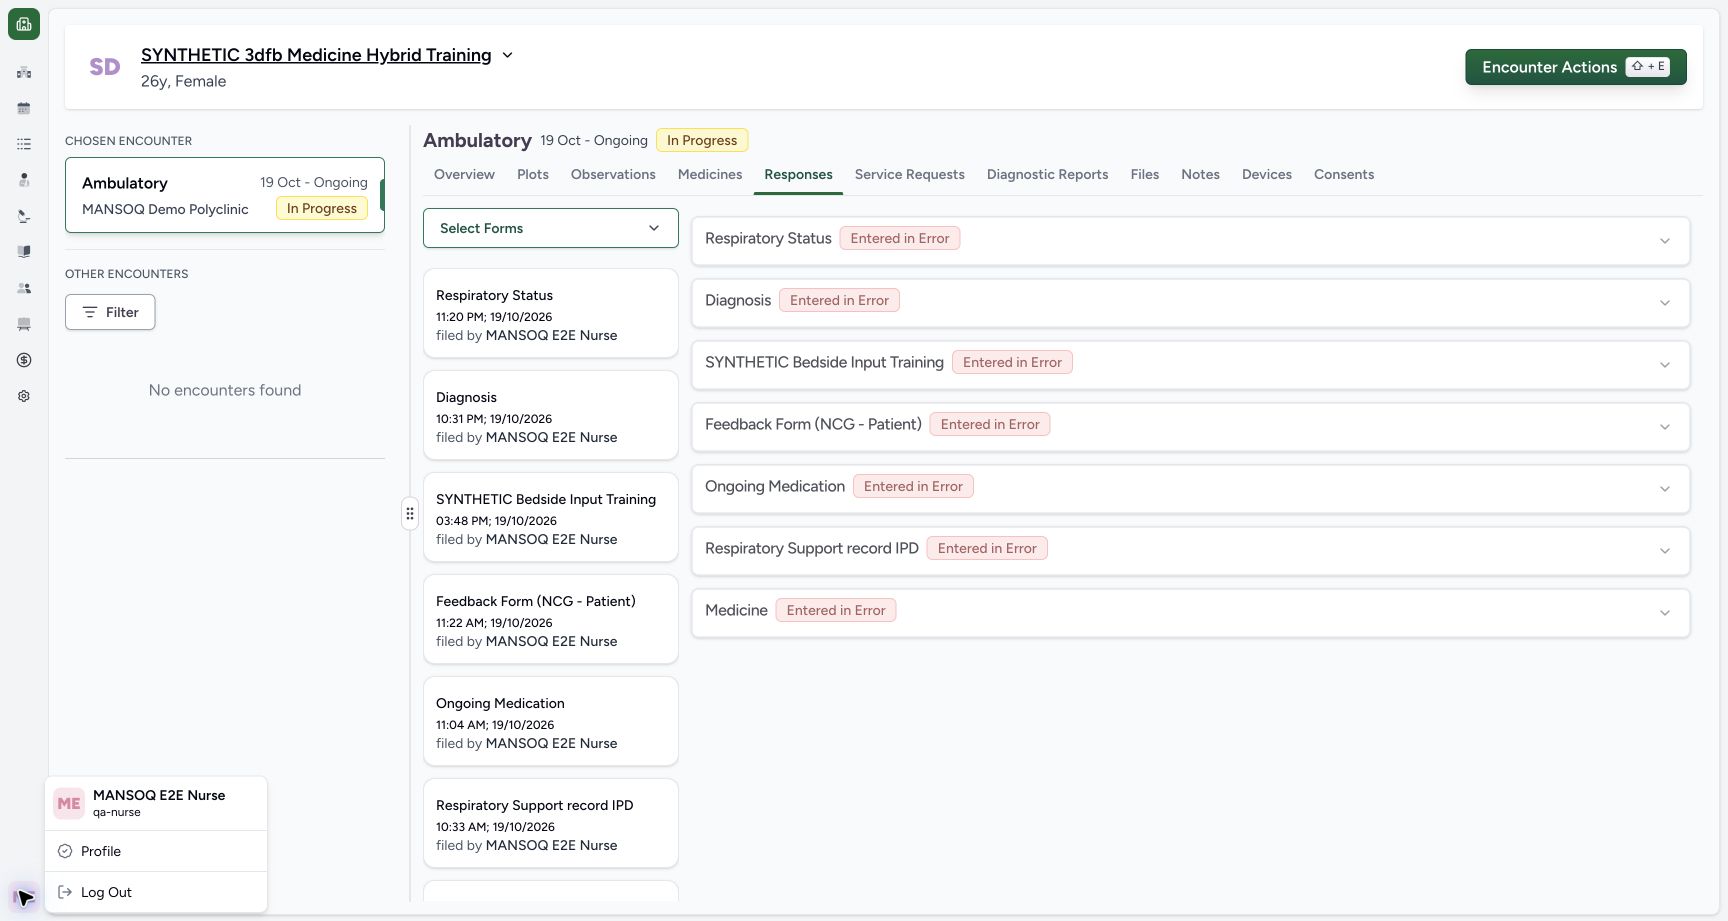Viewport: 1728px width, 921px height.
Task: Open the beds sidebar icon
Action: click(x=24, y=324)
